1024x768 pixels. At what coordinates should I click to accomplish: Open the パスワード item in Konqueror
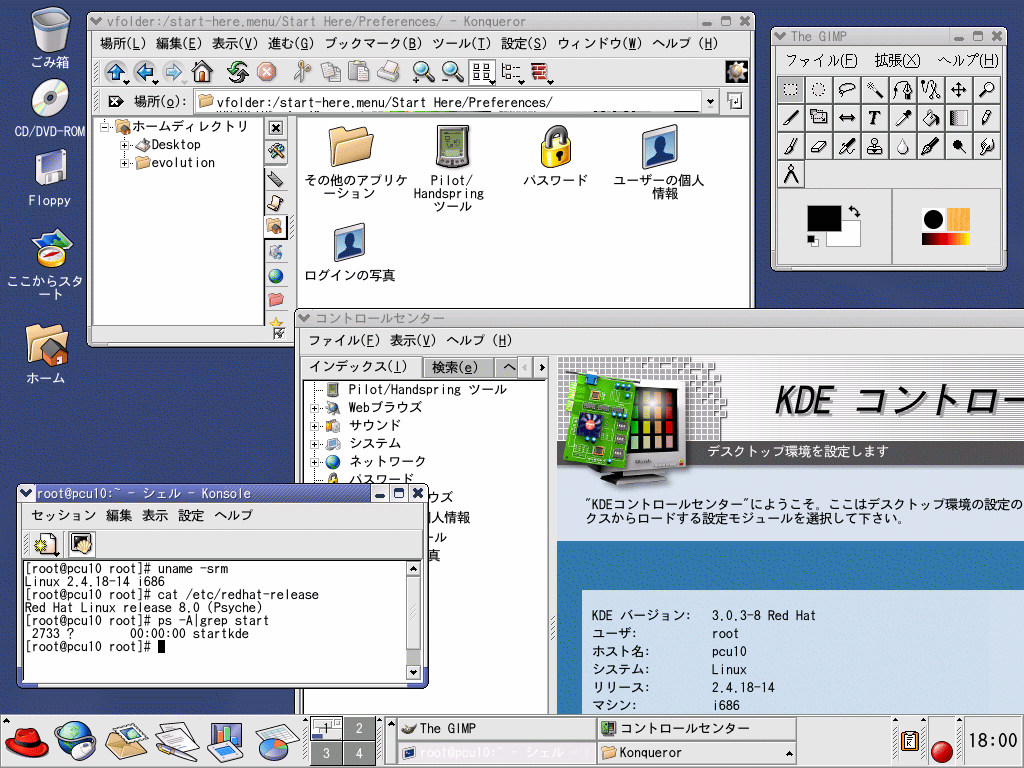pyautogui.click(x=555, y=155)
